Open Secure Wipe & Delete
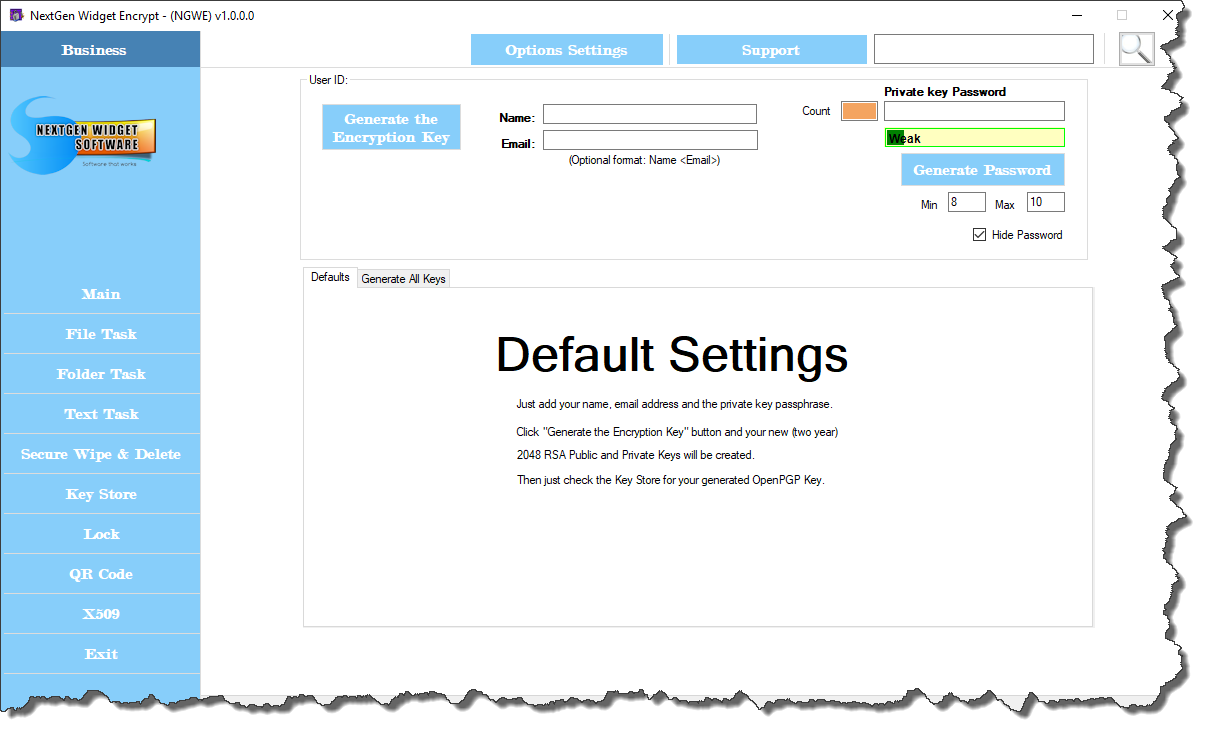Image resolution: width=1207 pixels, height=733 pixels. coord(101,454)
